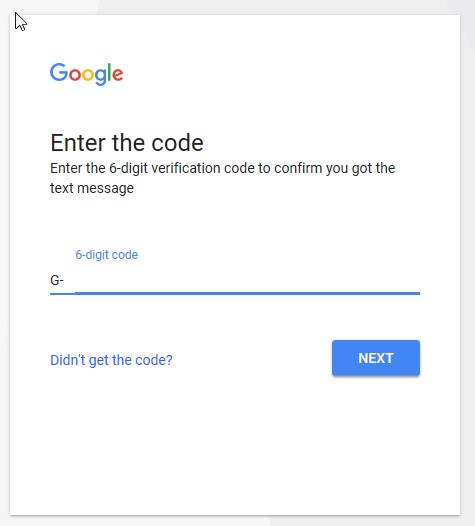Click the G- prefix in the code field
Screen dimensions: 475x526
pyautogui.click(x=57, y=280)
